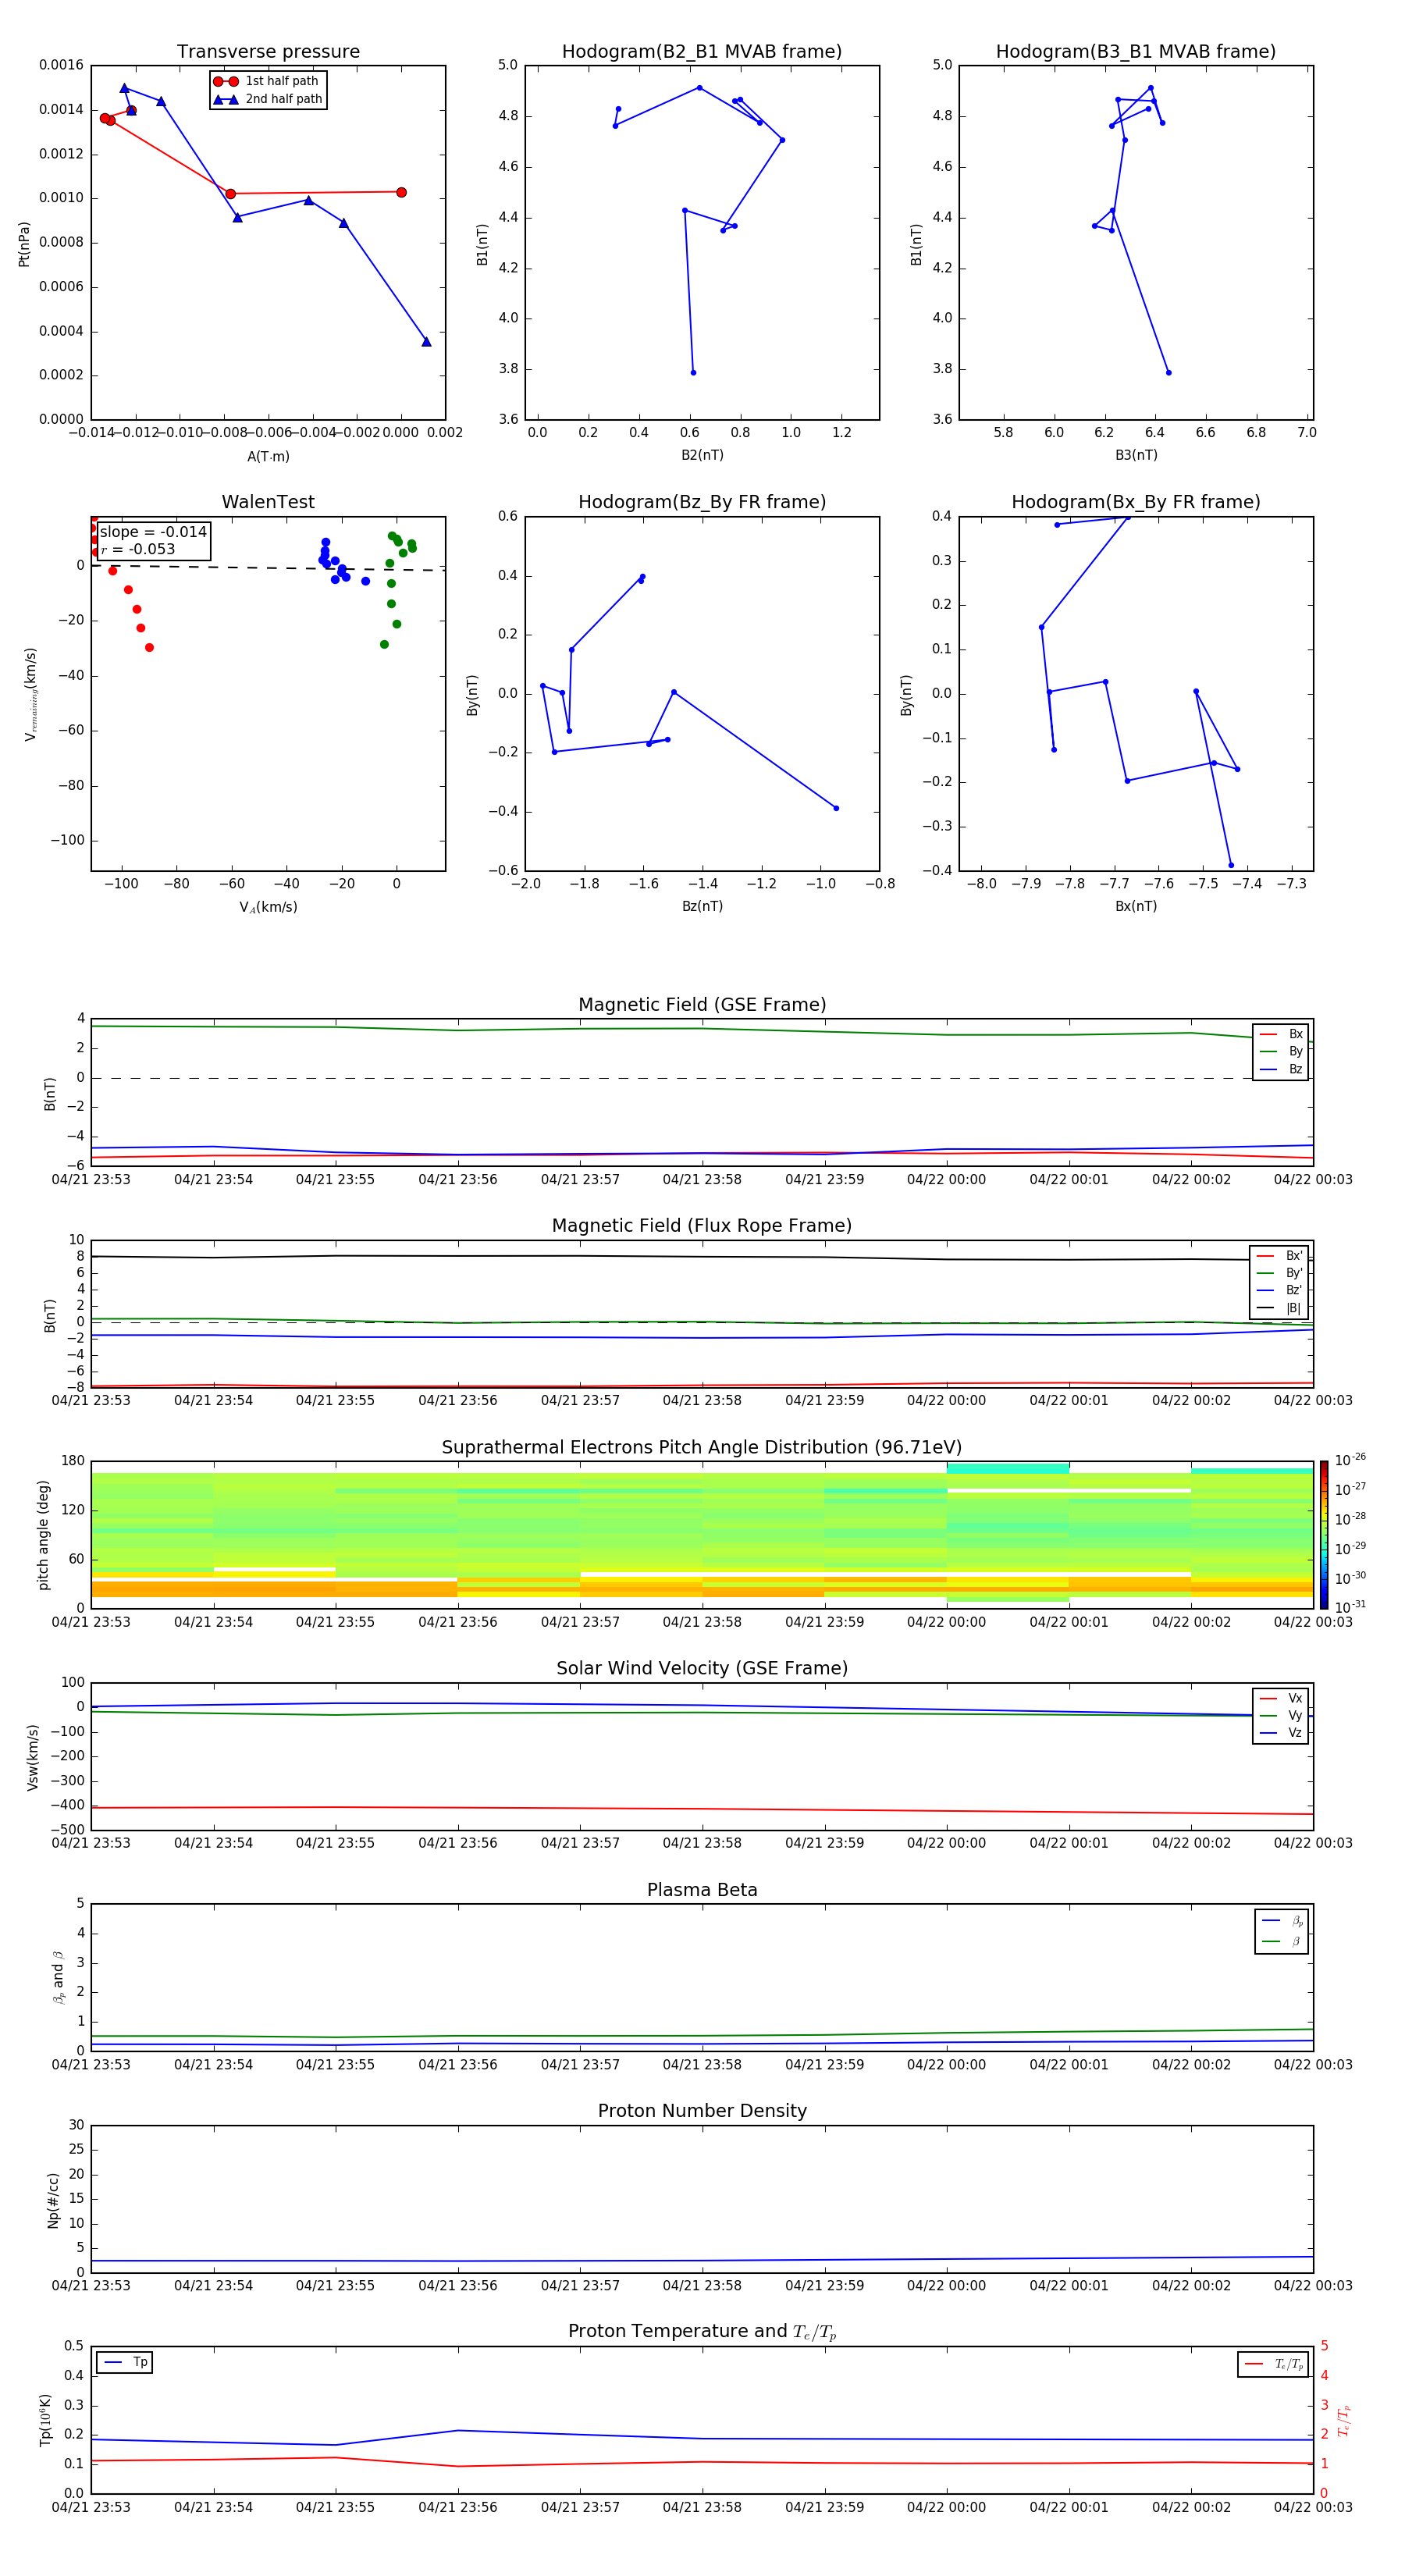This screenshot has width=1405, height=2576.
Task: Click the "Hodogram(Bx_By FR frame)" title
Action: coord(1136,502)
